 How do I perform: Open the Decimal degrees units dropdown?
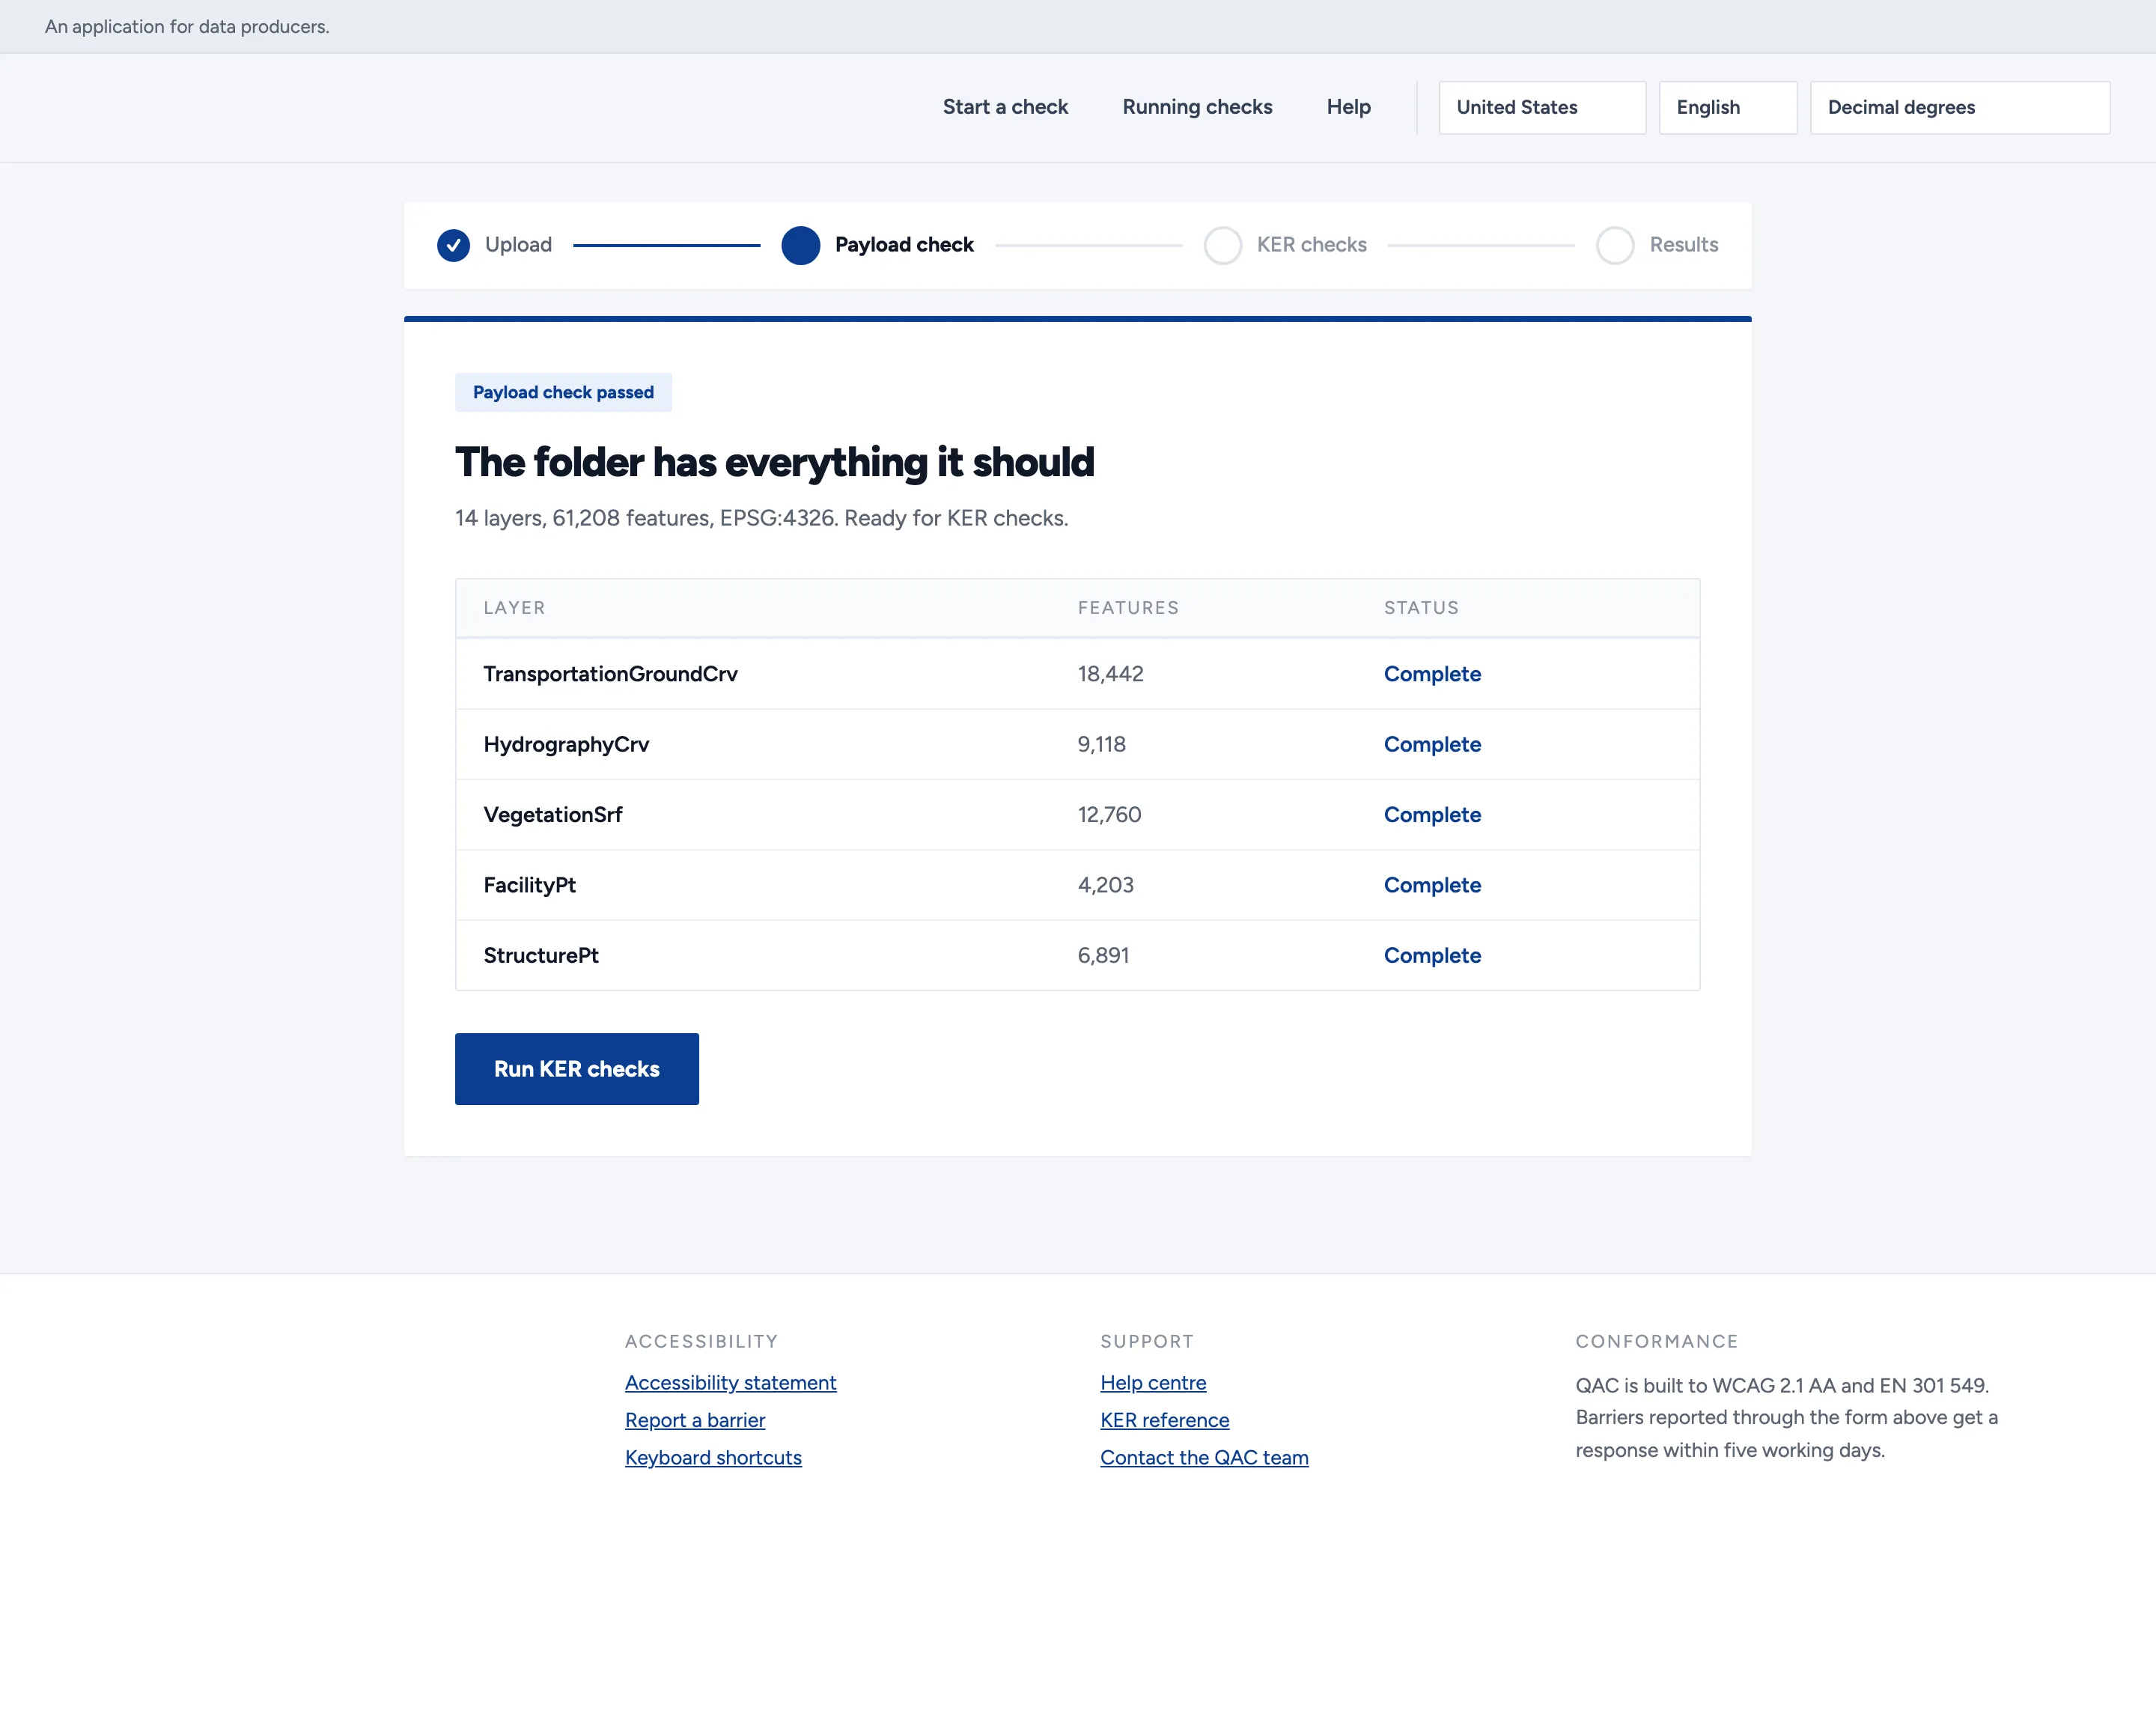coord(1960,107)
